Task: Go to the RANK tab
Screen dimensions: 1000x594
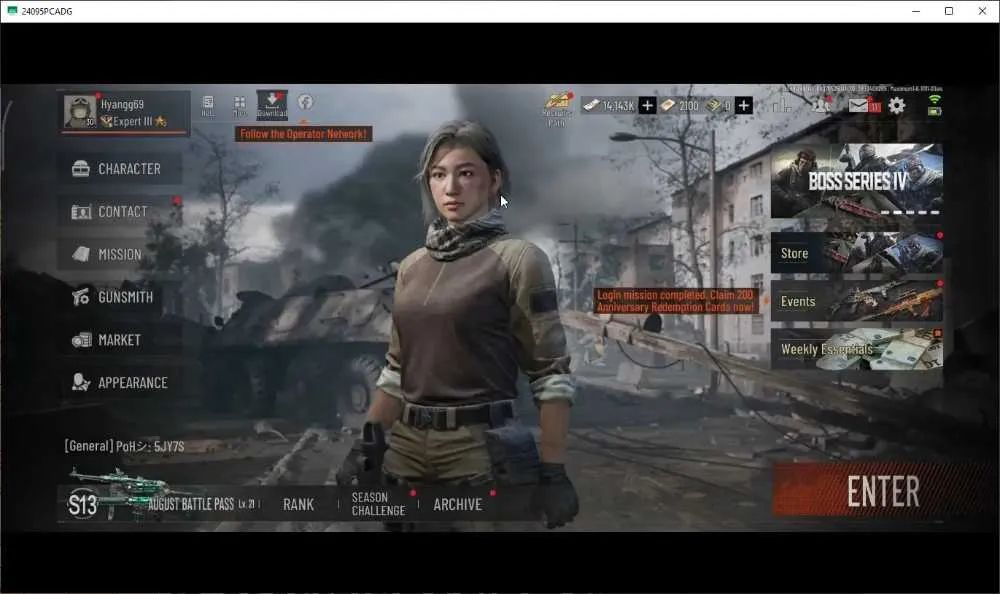Action: tap(298, 504)
